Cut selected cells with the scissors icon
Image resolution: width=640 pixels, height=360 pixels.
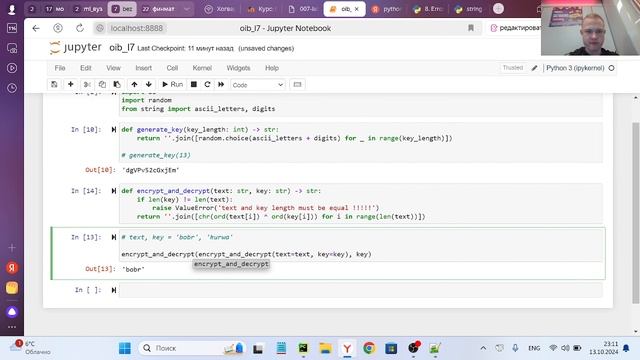tap(87, 84)
